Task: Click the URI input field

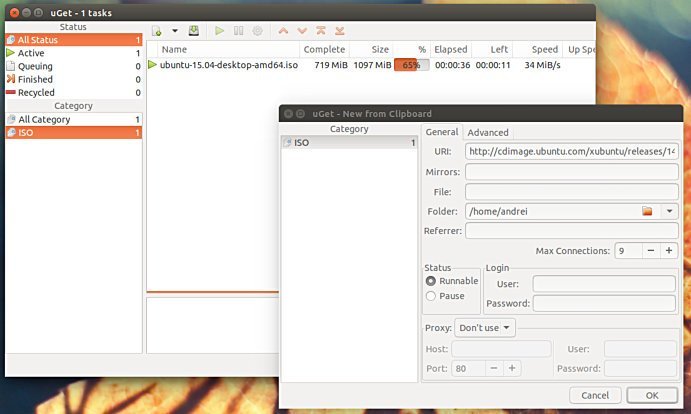Action: 572,151
